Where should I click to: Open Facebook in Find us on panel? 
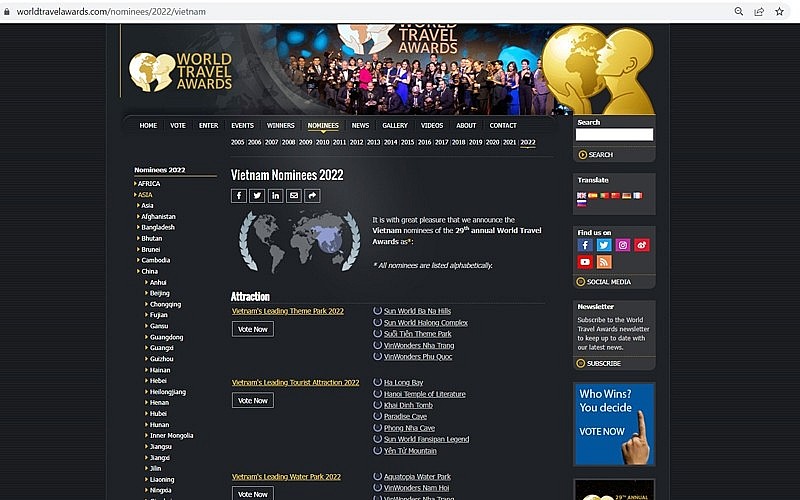click(585, 245)
